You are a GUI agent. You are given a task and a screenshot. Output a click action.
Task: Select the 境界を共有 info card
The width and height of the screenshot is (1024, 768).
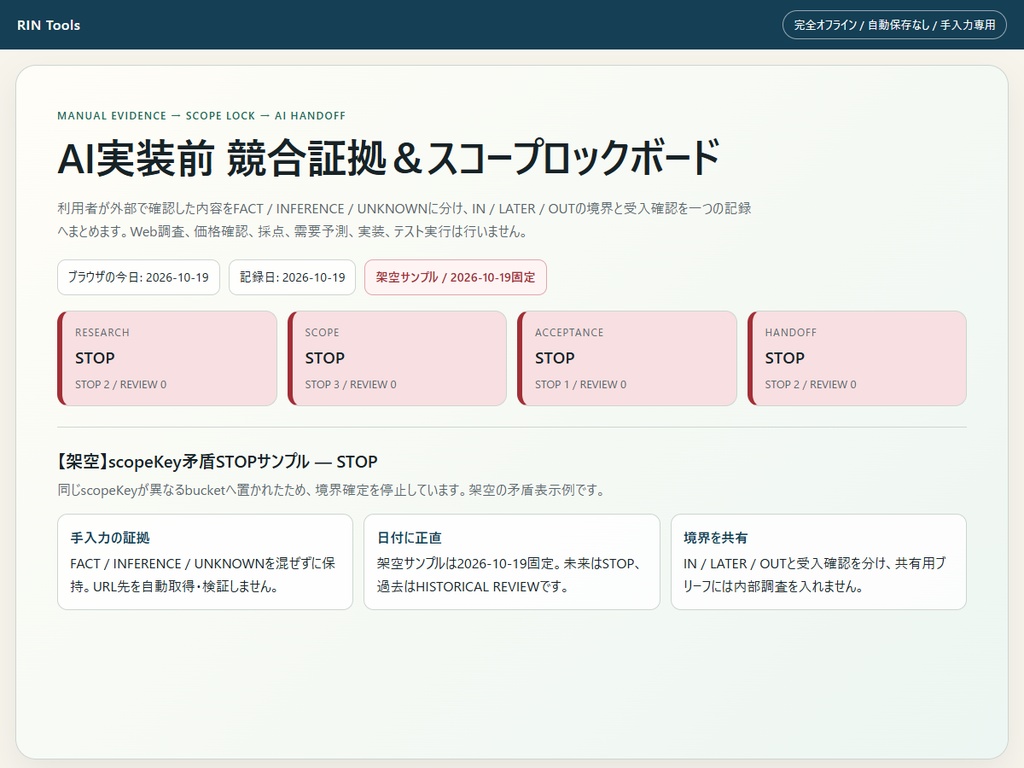tap(818, 562)
